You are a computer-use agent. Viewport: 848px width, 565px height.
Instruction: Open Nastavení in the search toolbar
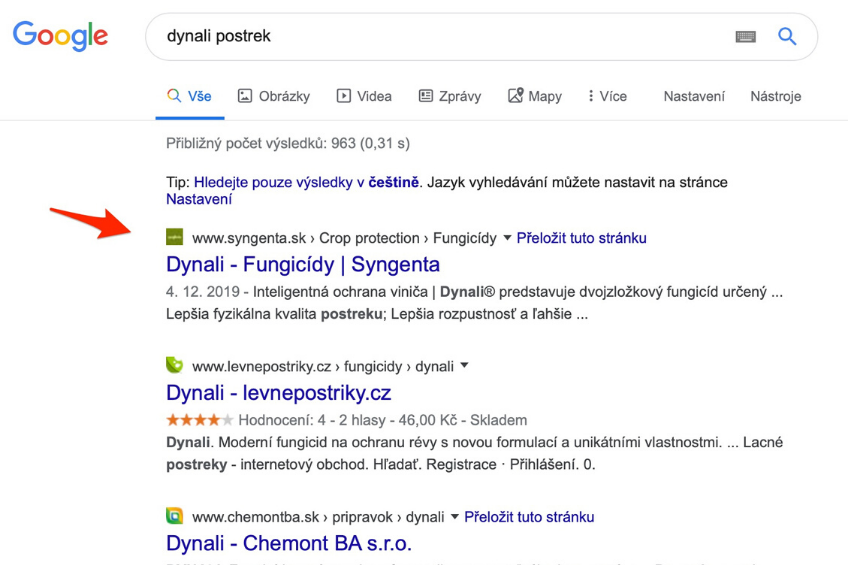point(694,96)
